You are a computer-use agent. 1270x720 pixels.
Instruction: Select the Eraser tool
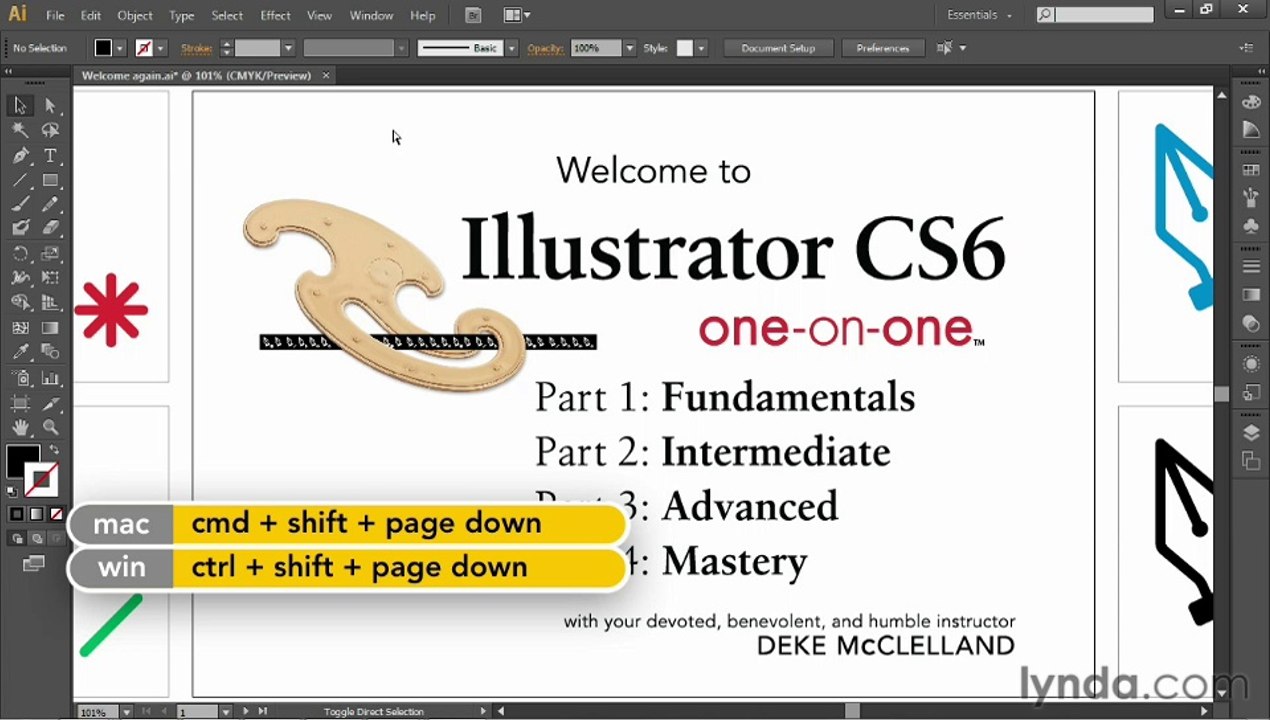pyautogui.click(x=50, y=228)
